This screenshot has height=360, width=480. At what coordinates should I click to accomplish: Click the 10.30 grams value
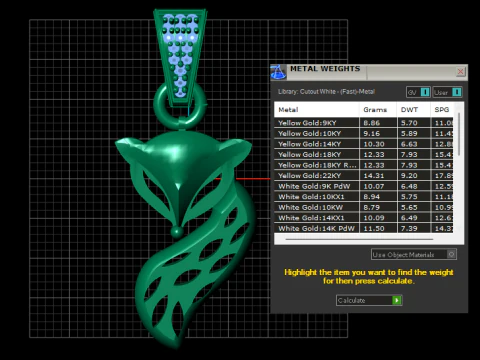coord(374,144)
